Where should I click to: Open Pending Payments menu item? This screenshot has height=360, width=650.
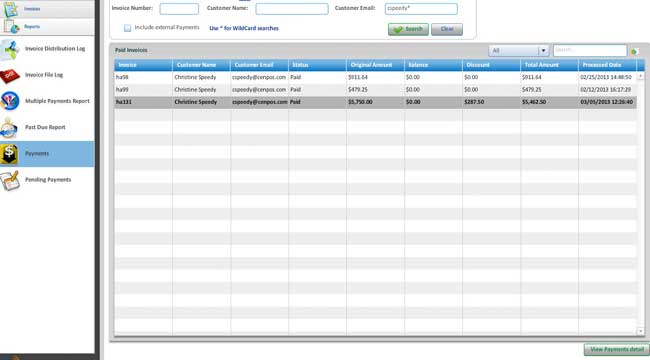pyautogui.click(x=48, y=180)
